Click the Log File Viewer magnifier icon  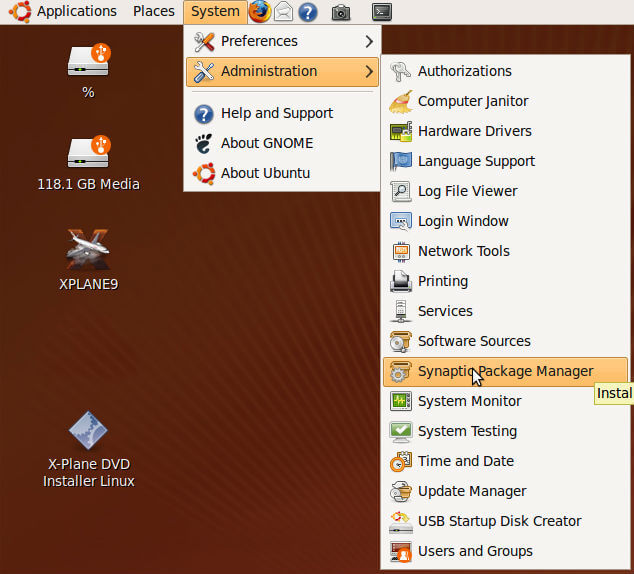400,191
